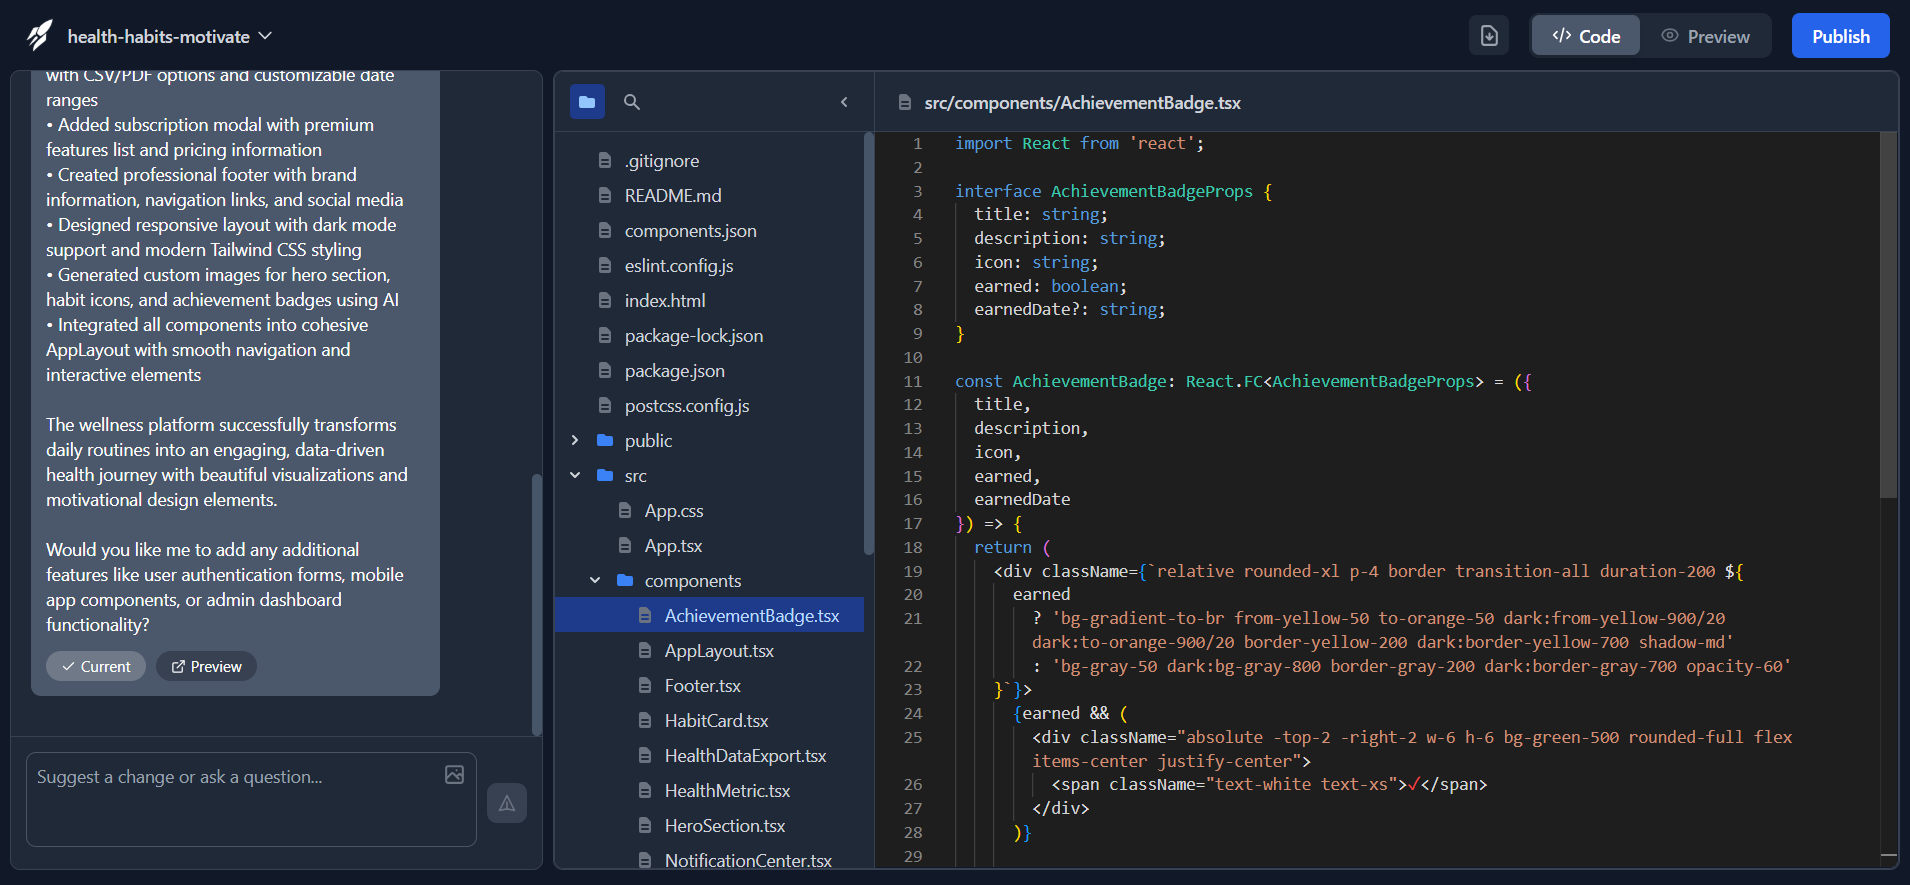Click the Current version button in chat
This screenshot has width=1910, height=885.
click(96, 666)
